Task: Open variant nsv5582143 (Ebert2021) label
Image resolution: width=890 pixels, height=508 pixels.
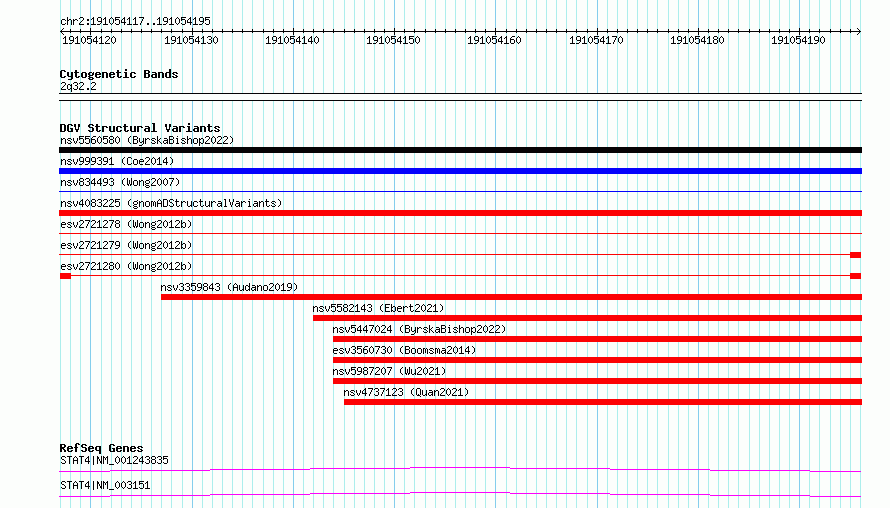Action: [x=378, y=308]
